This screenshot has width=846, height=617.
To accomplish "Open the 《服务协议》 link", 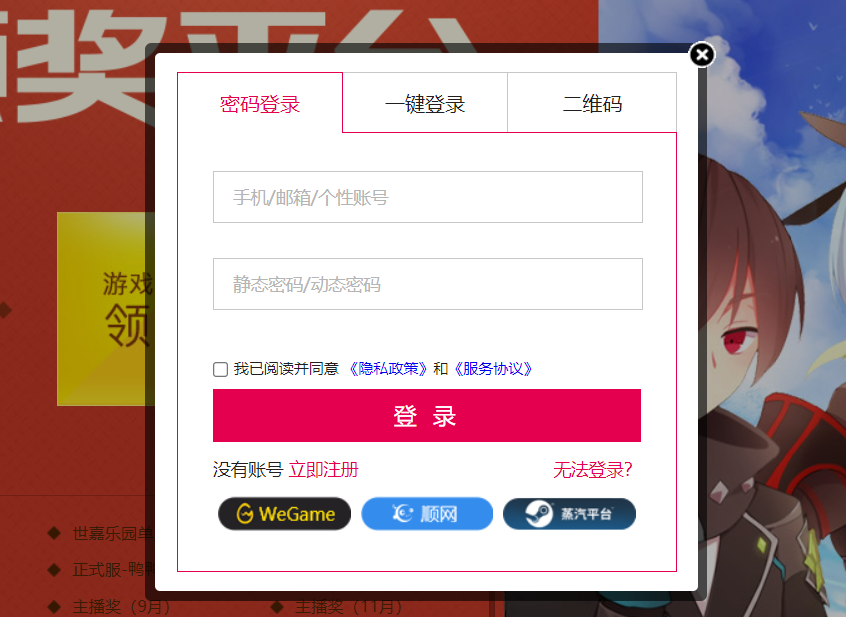I will [x=493, y=369].
